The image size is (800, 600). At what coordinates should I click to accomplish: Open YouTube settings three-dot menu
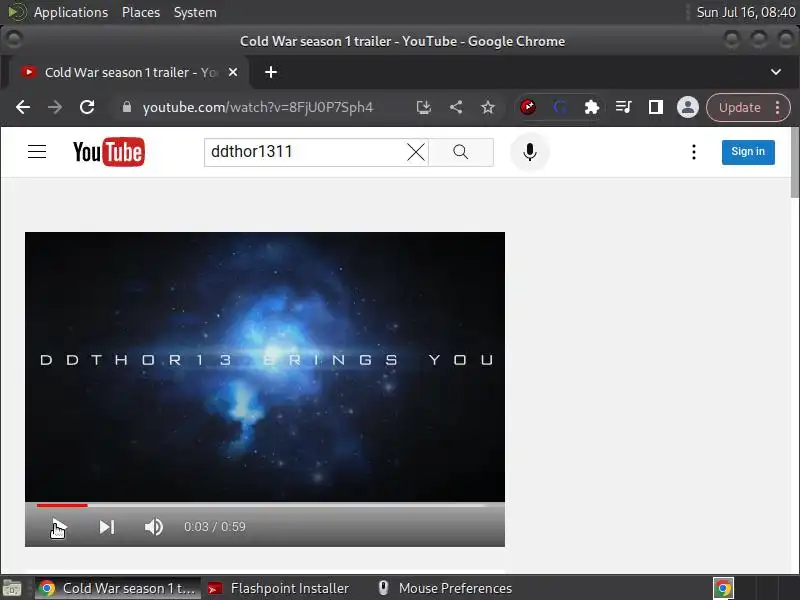click(x=693, y=152)
